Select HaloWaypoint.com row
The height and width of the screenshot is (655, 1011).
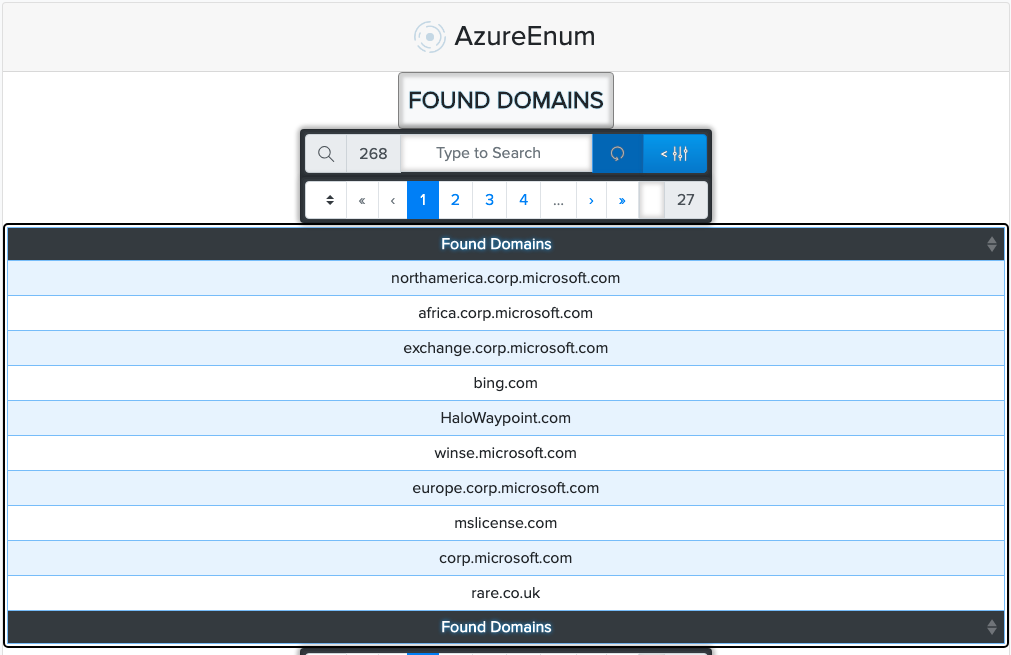click(506, 418)
